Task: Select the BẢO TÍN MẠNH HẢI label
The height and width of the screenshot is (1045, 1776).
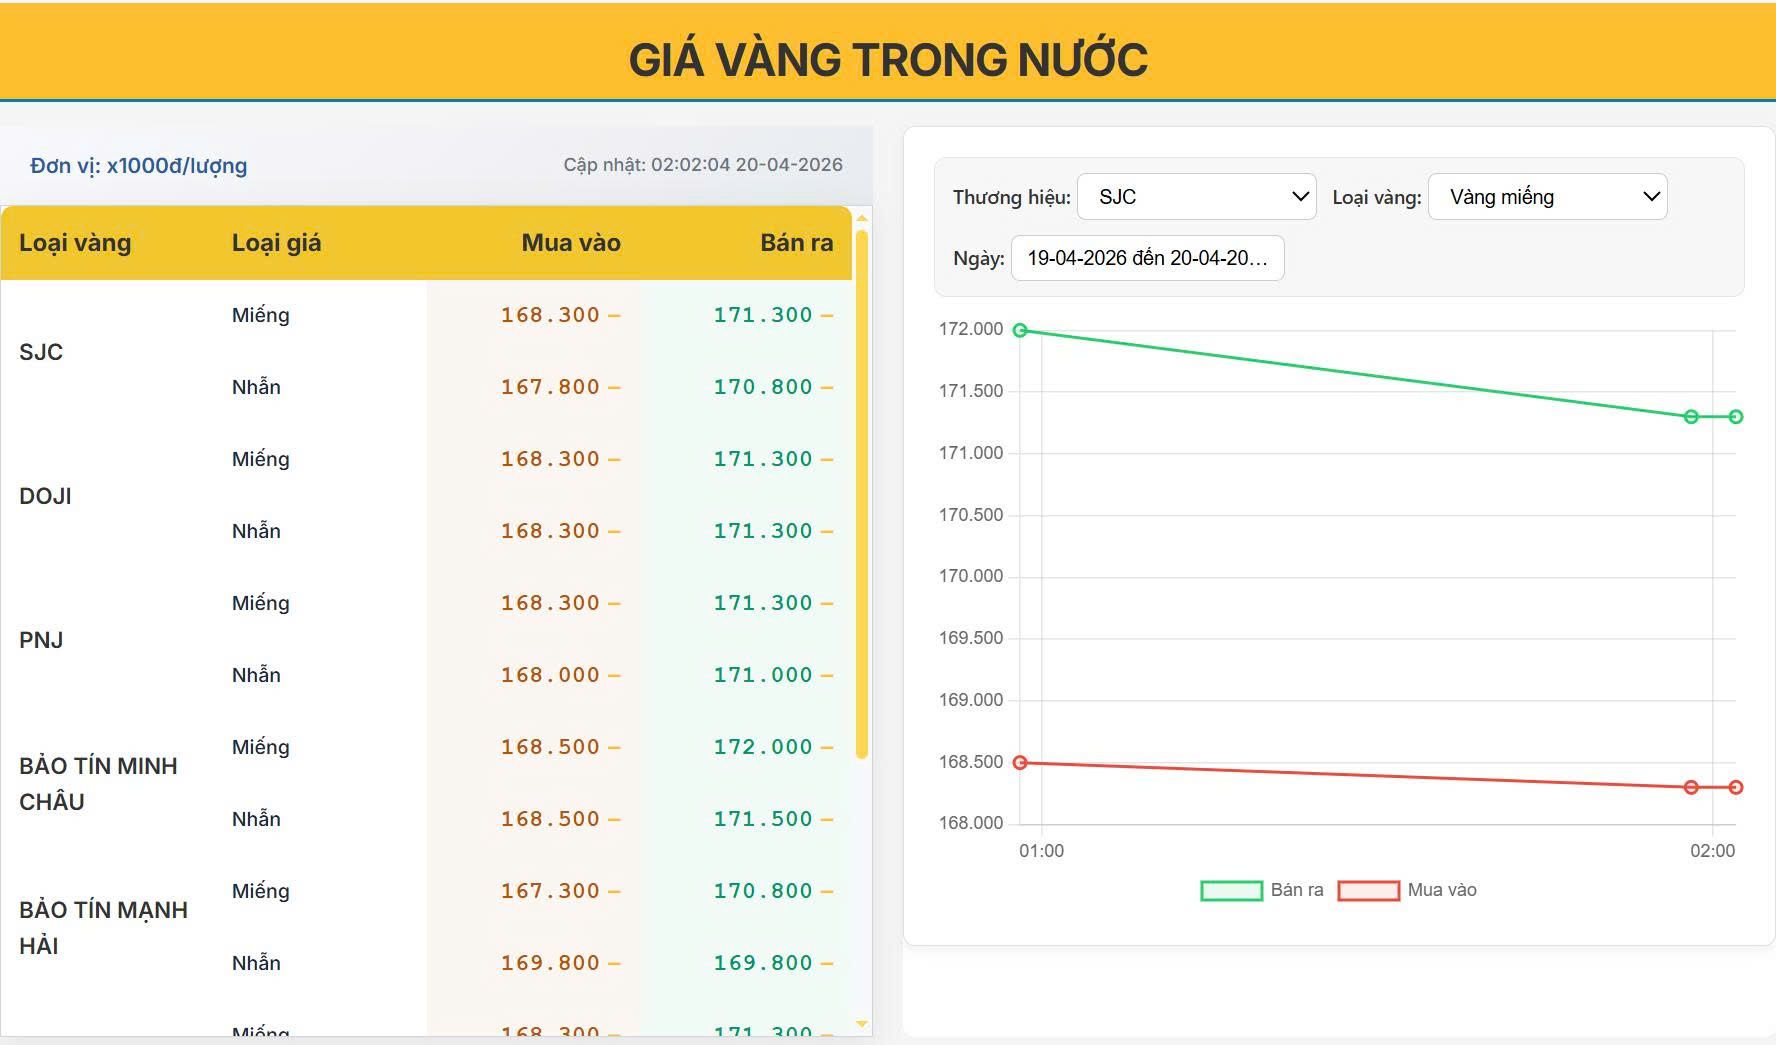Action: [x=103, y=928]
